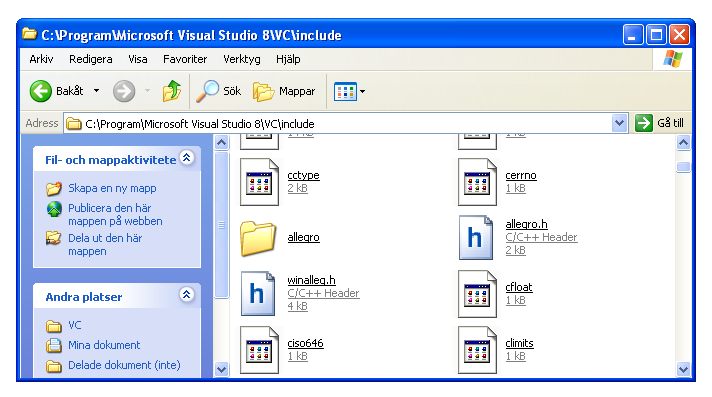Open Delade dokument link
The height and width of the screenshot is (397, 712).
tap(124, 365)
